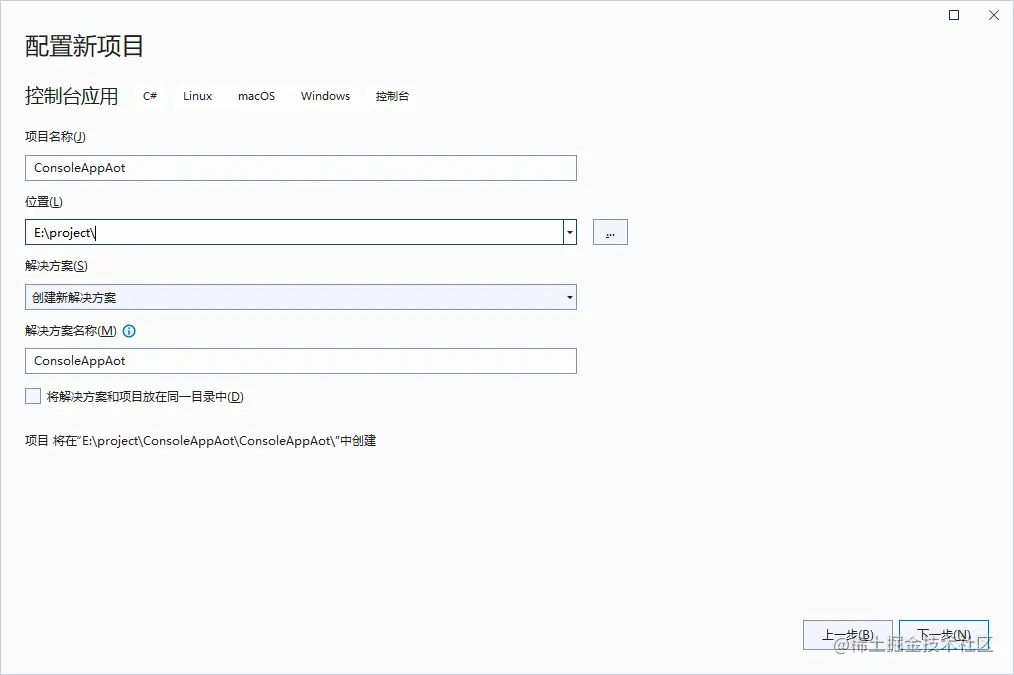Click the project creation path text

pyautogui.click(x=200, y=441)
